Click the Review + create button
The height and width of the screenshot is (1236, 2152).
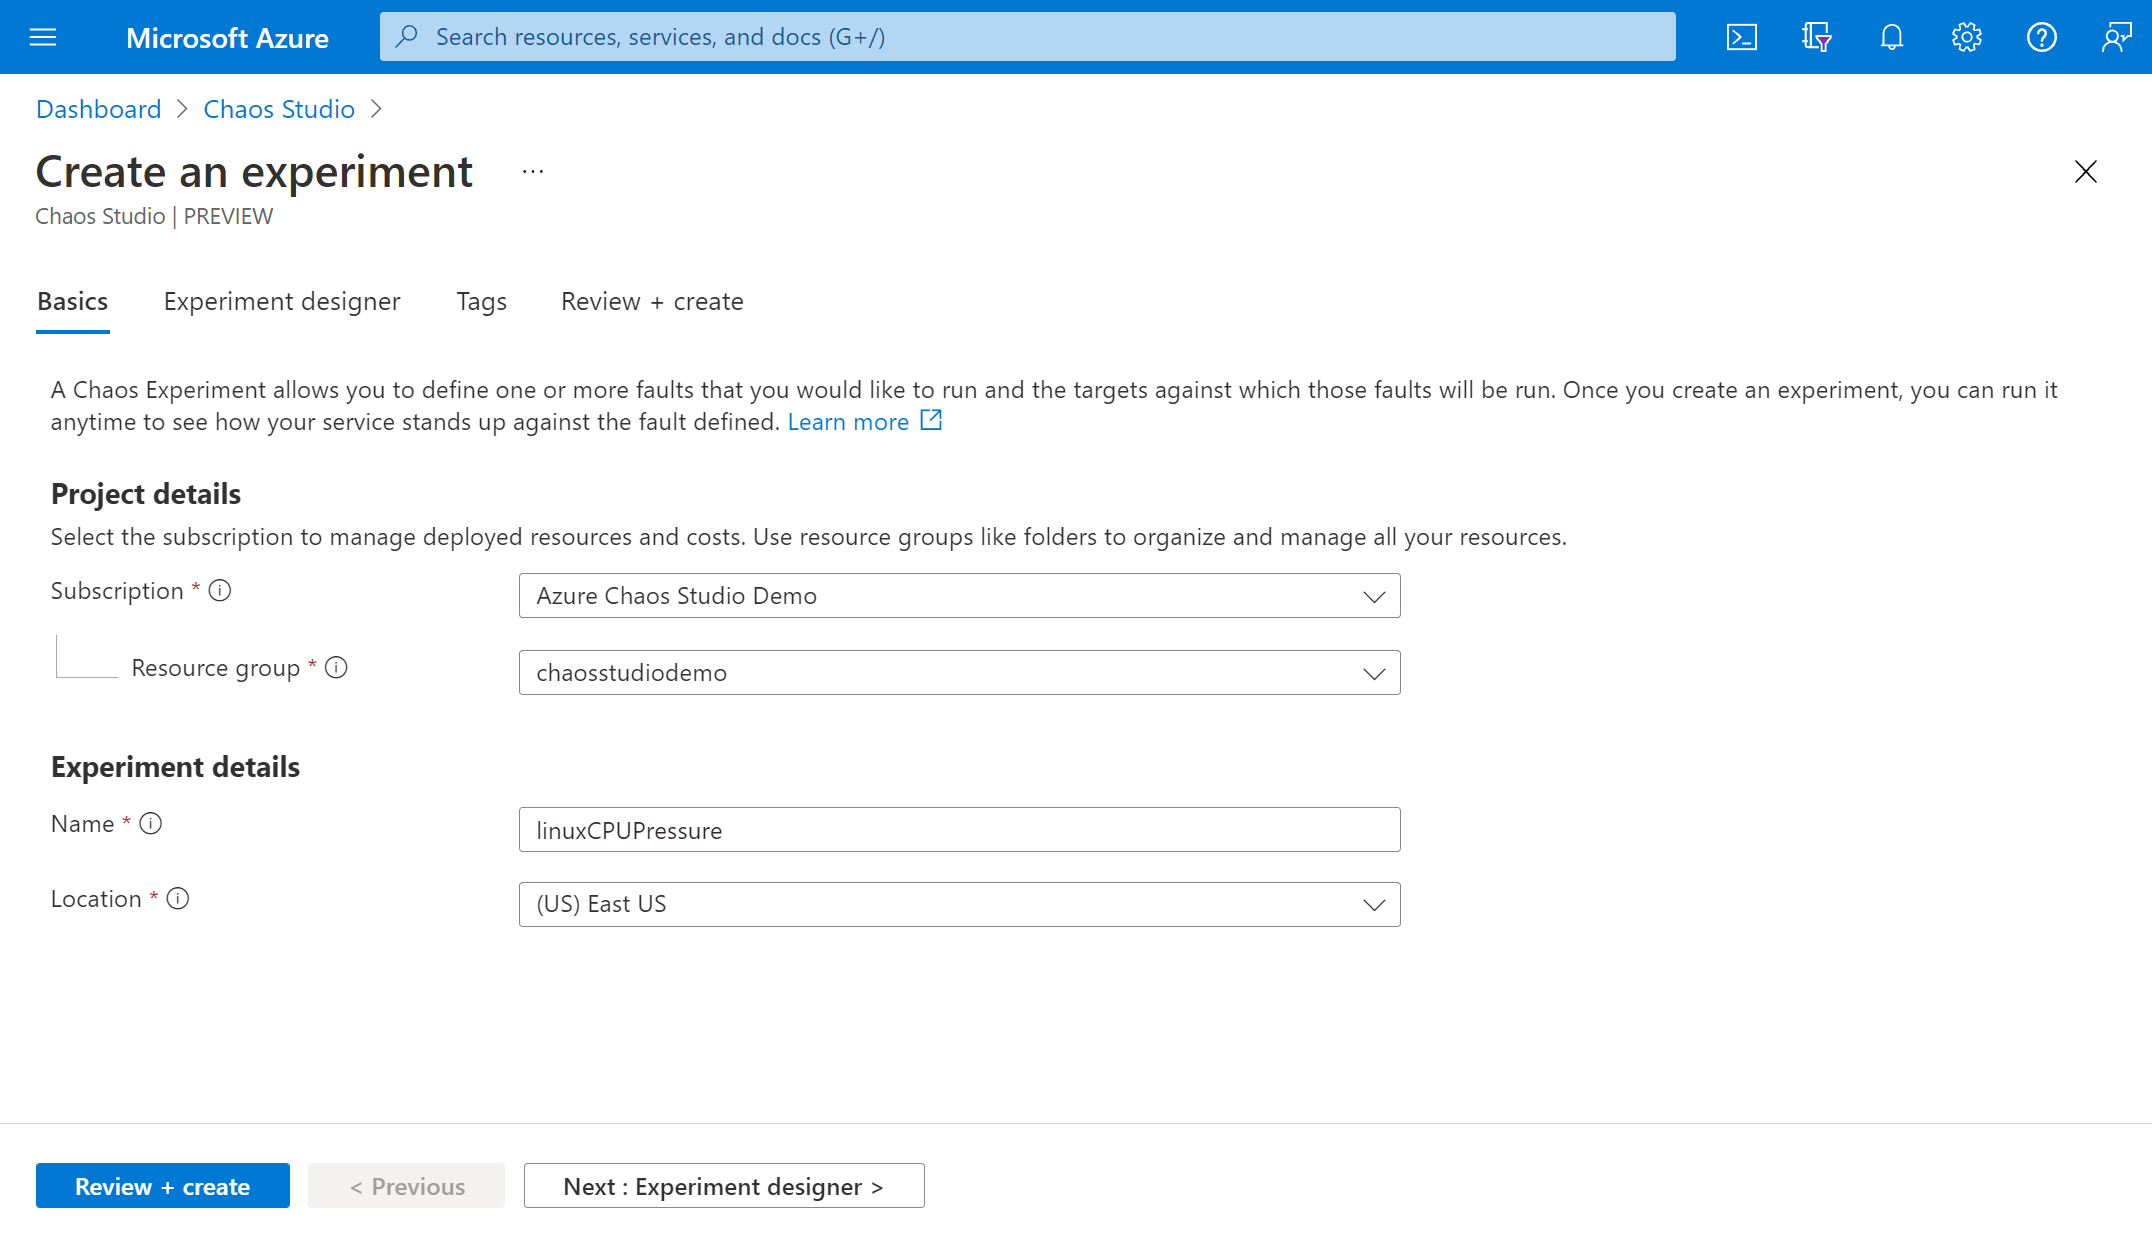tap(164, 1186)
